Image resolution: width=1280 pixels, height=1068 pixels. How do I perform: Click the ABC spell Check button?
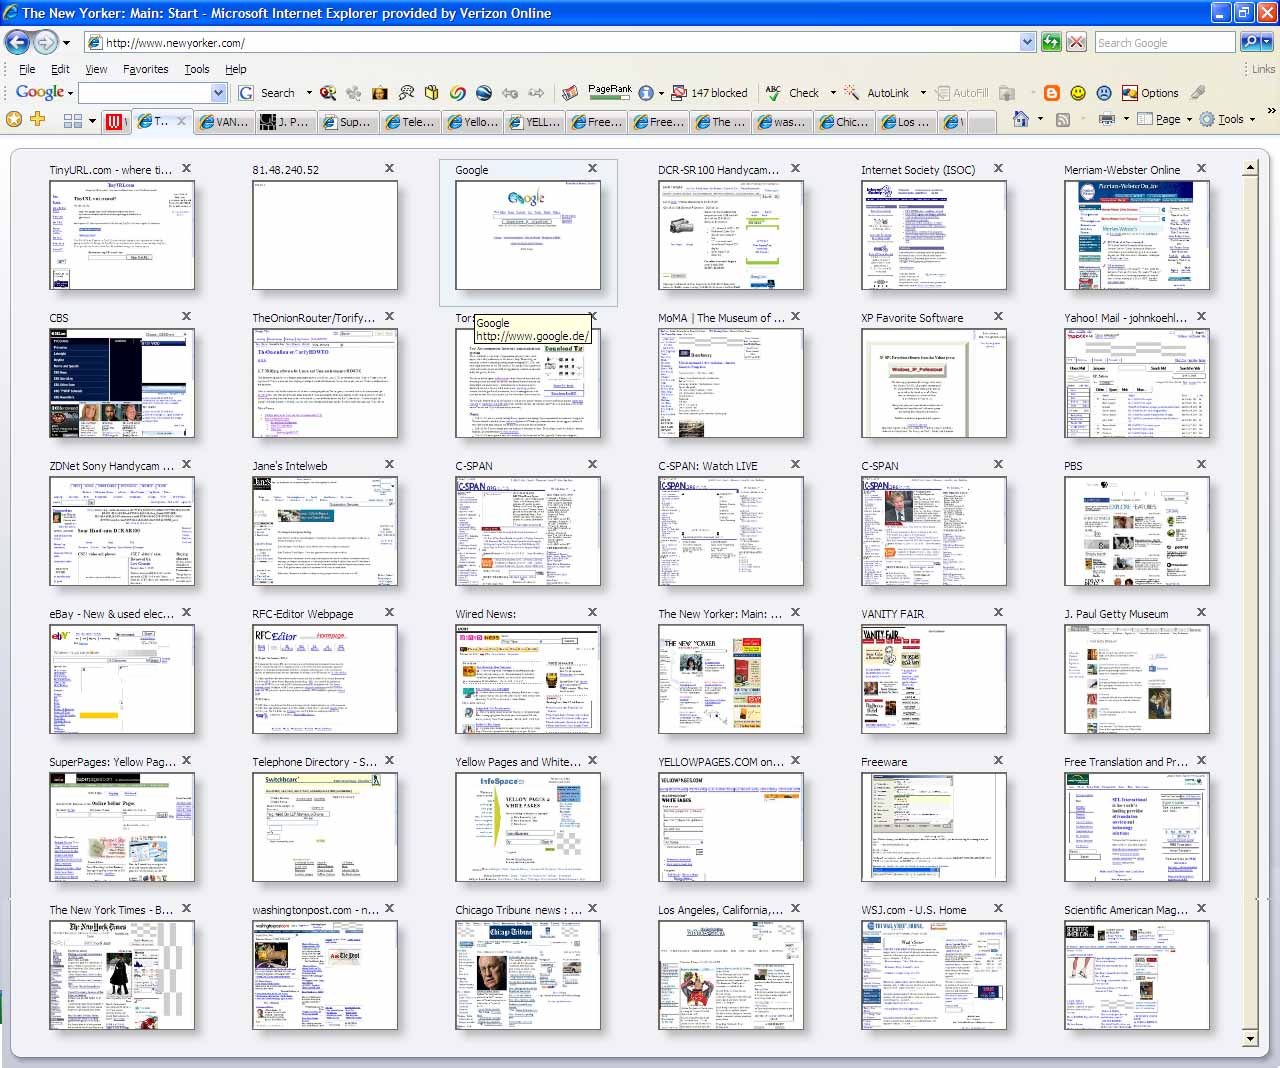point(792,93)
